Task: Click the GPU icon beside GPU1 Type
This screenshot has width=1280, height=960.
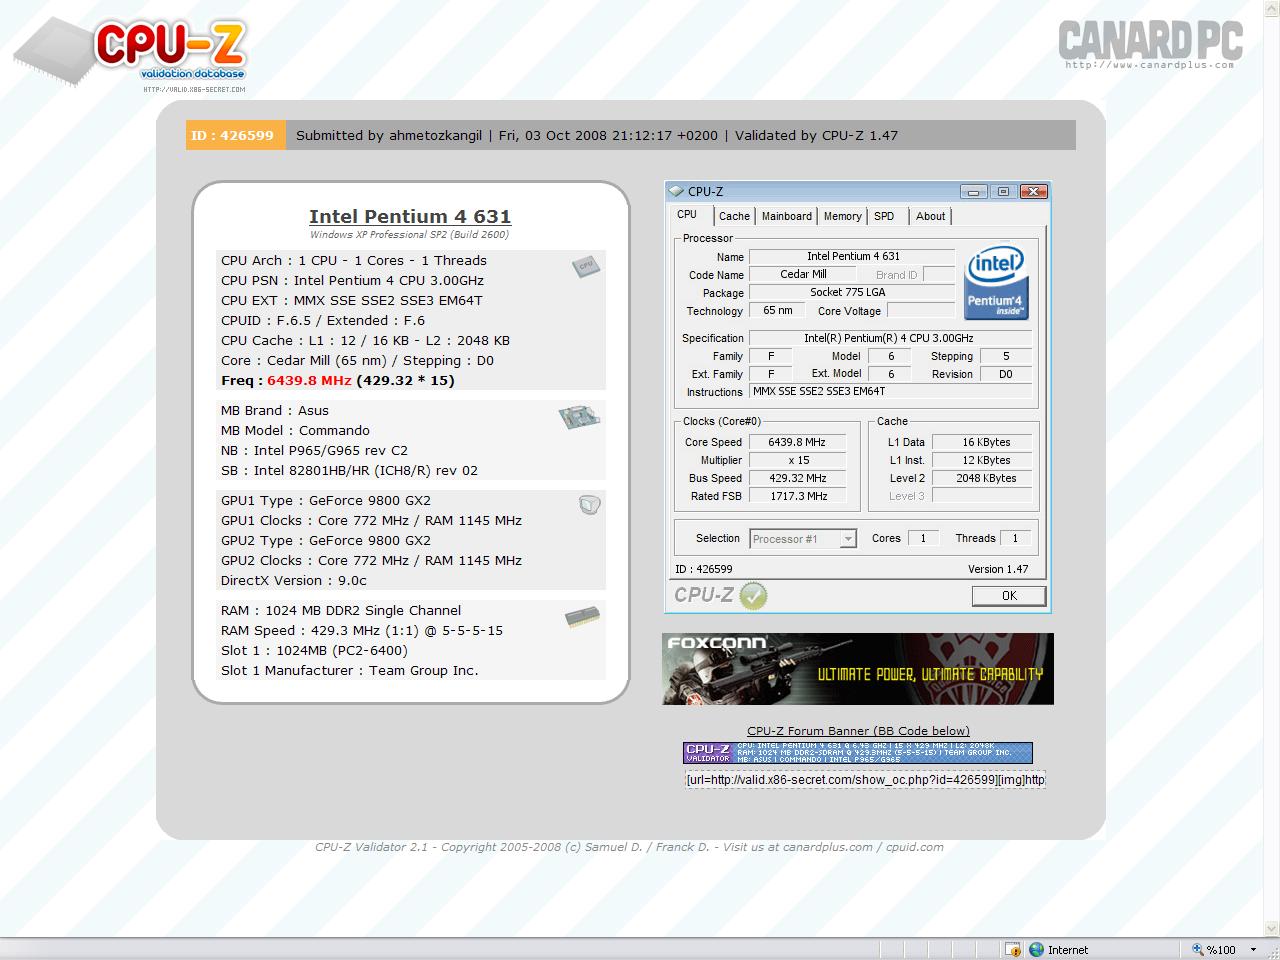Action: tap(589, 505)
